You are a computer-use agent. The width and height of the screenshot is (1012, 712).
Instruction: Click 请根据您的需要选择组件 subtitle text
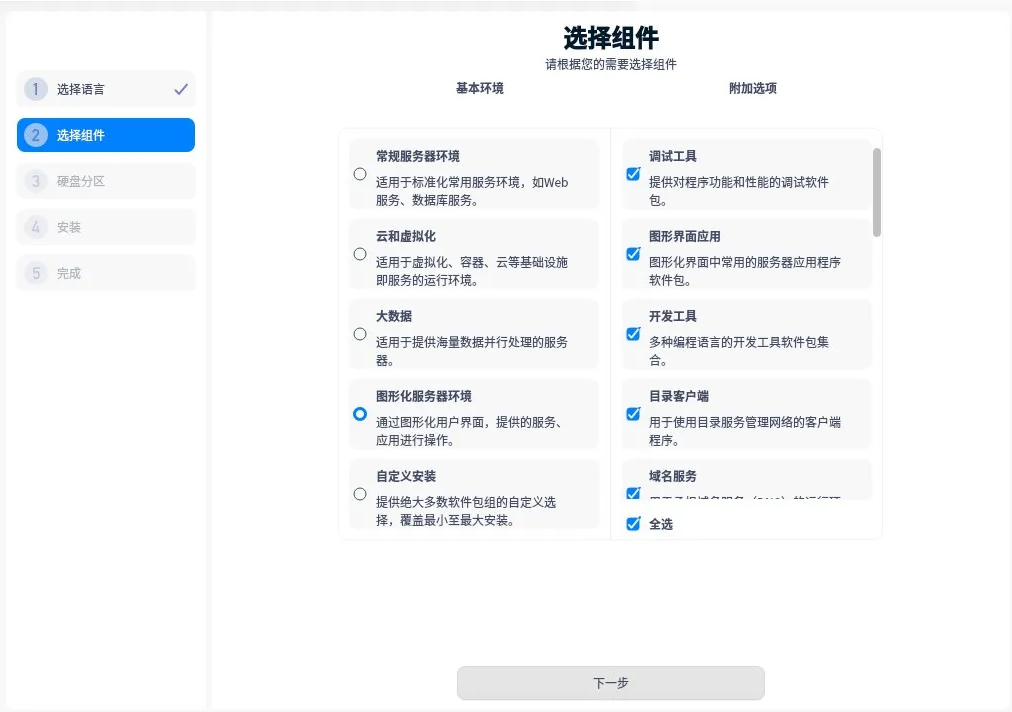click(611, 65)
